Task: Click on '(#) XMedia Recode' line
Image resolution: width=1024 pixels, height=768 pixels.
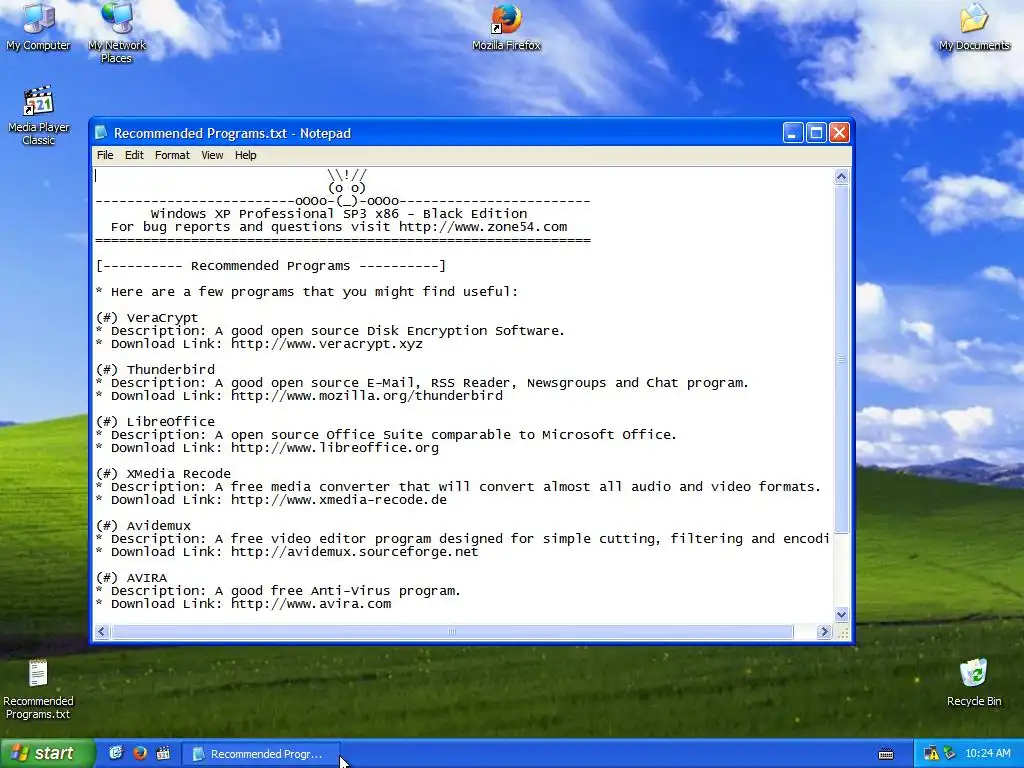Action: tap(163, 474)
